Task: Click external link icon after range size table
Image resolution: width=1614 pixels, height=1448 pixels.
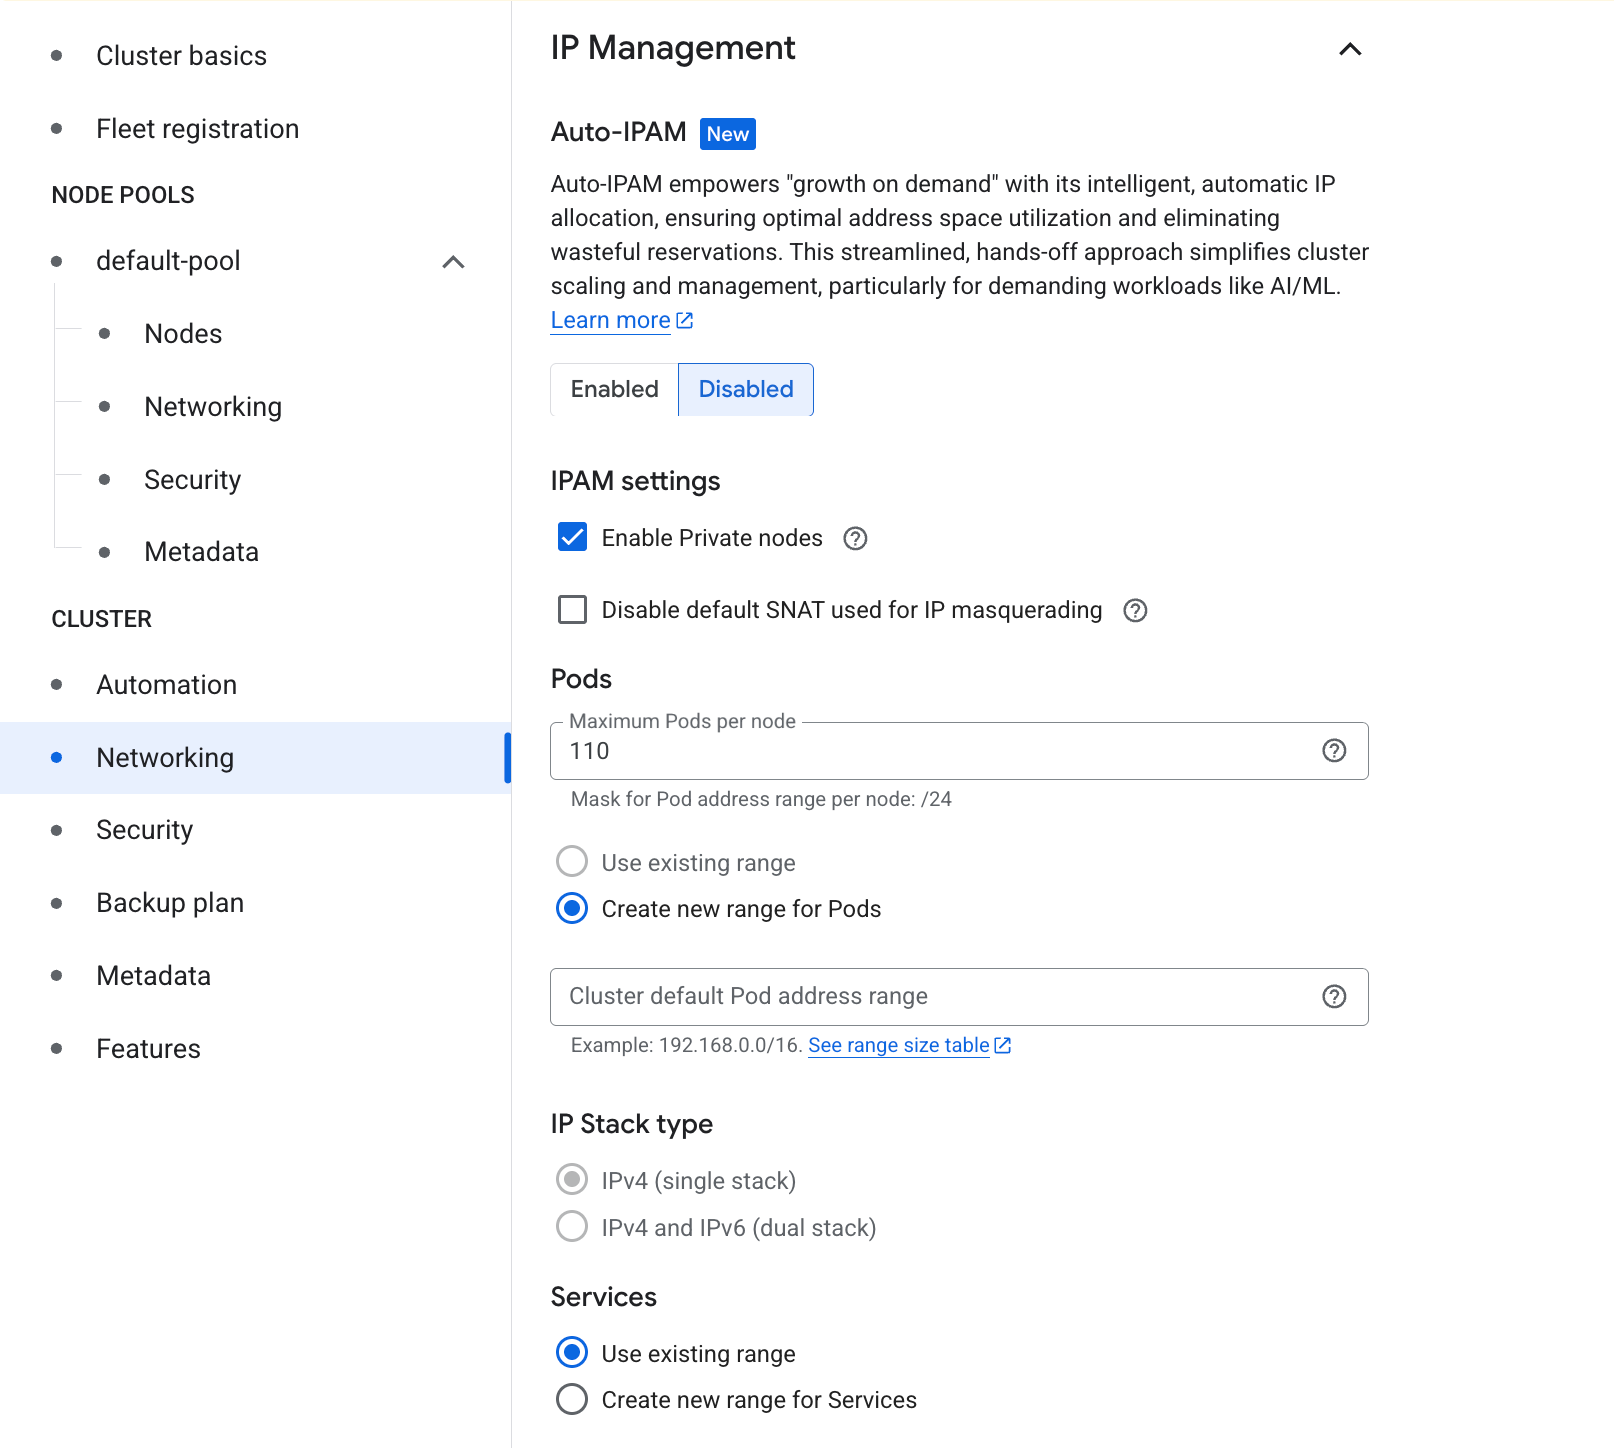Action: pos(1003,1046)
